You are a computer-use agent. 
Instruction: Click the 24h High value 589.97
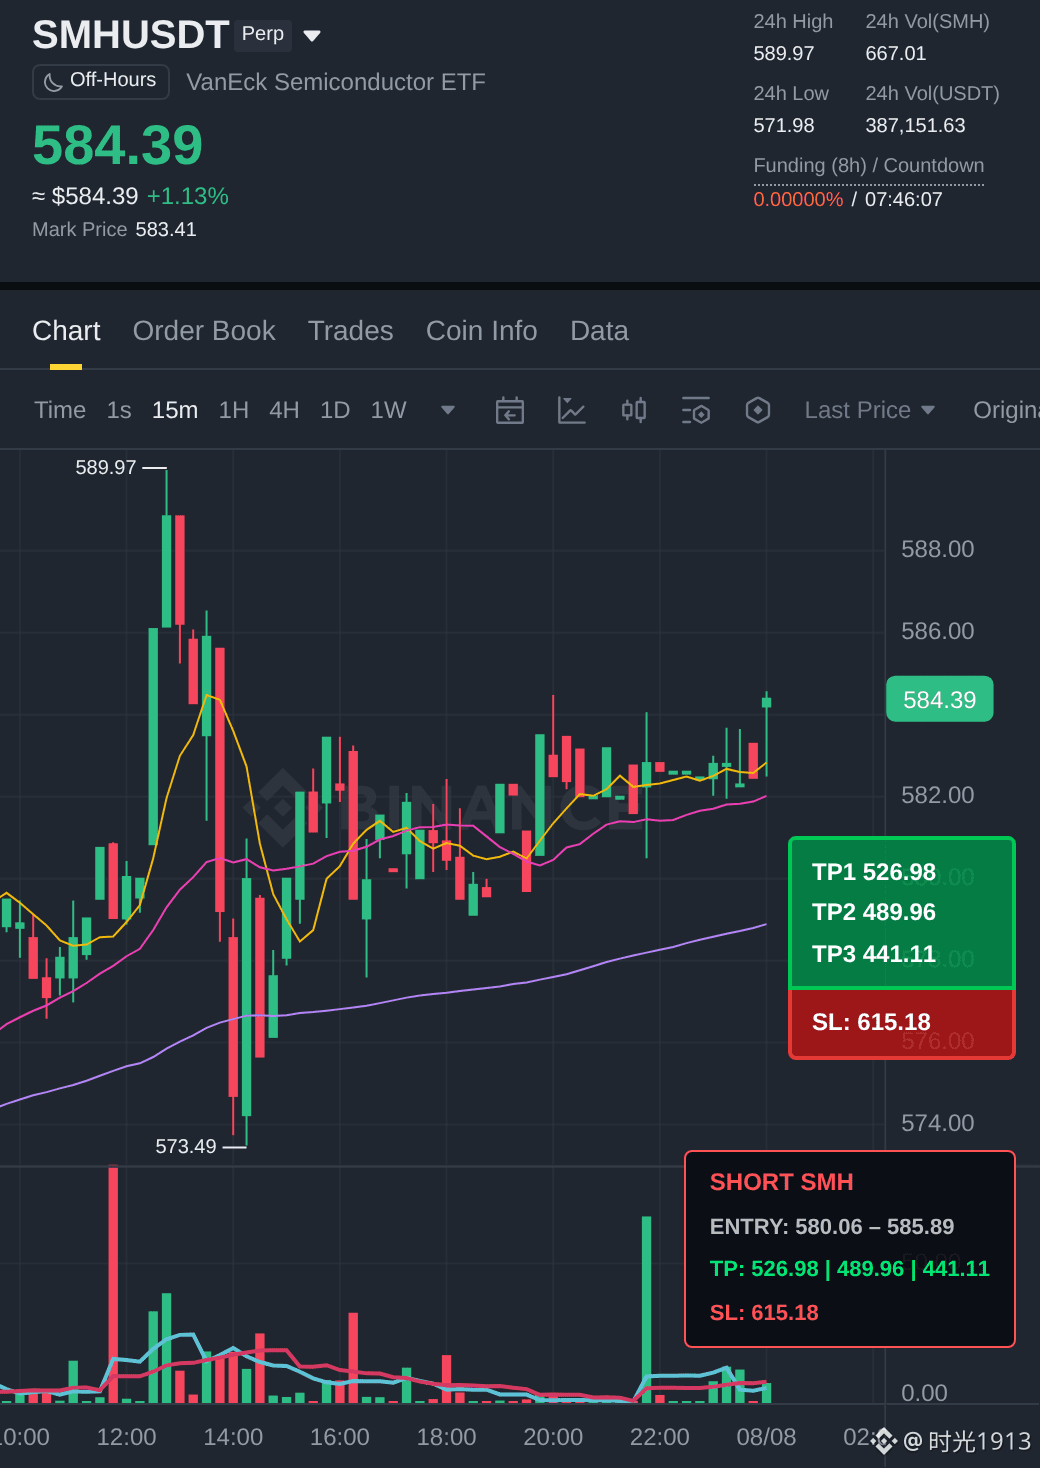click(784, 53)
